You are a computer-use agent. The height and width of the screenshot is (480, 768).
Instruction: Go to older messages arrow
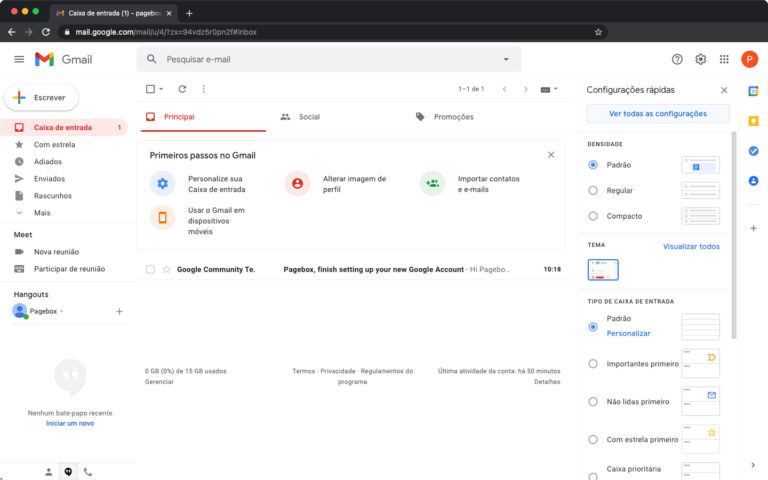(526, 89)
